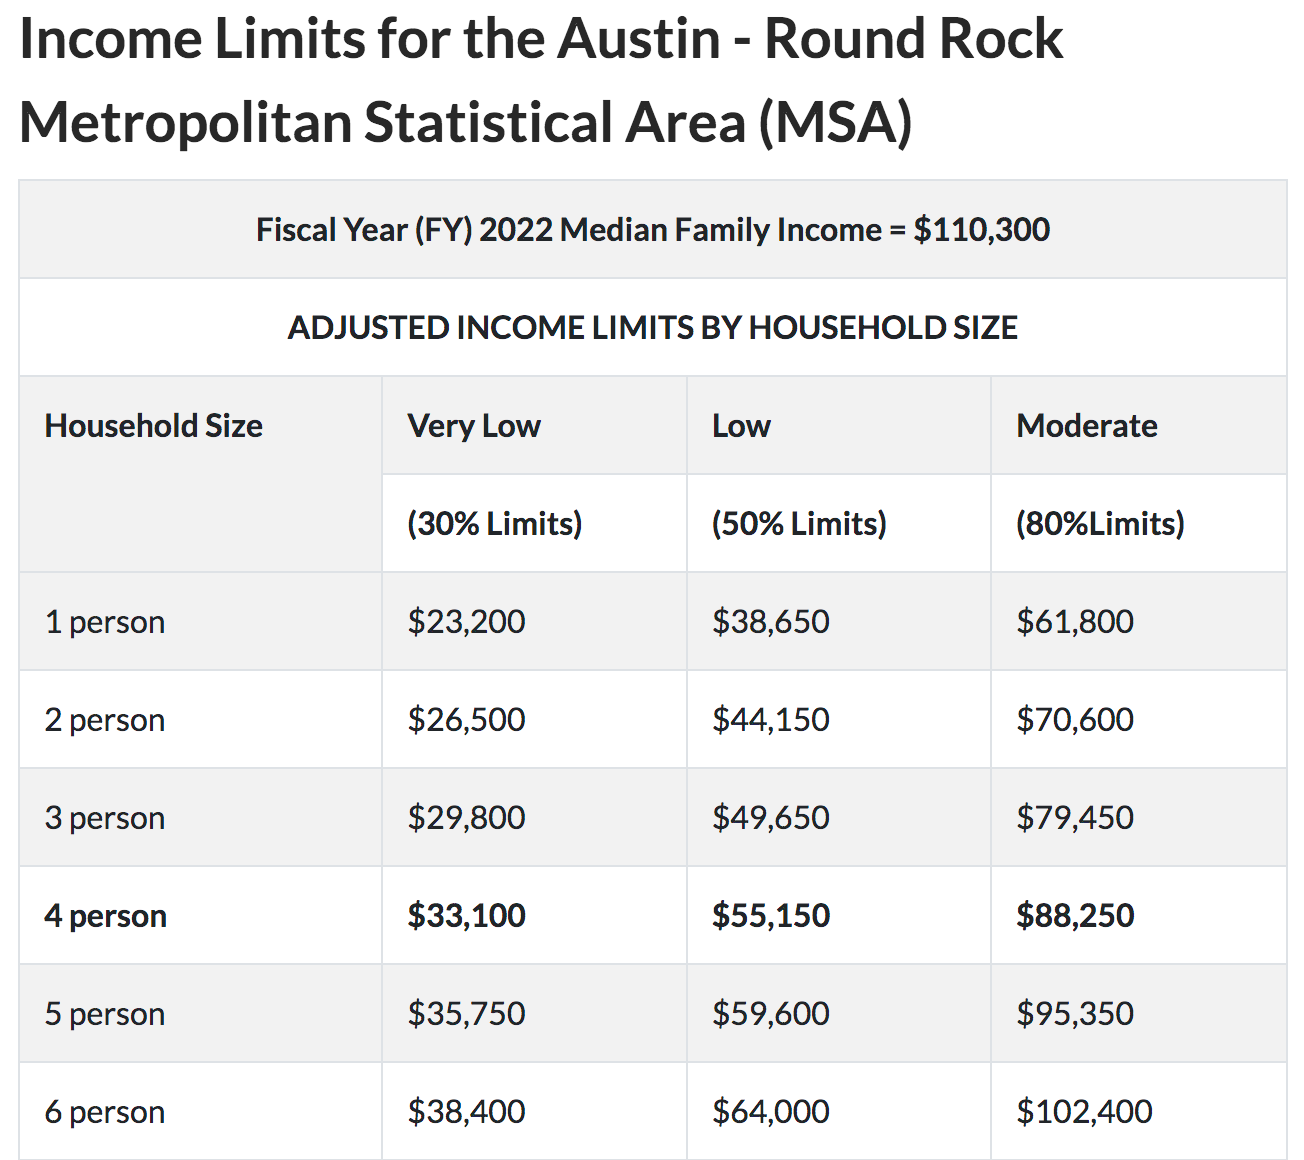Select the $23,200 cell
The width and height of the screenshot is (1304, 1160).
coord(534,621)
